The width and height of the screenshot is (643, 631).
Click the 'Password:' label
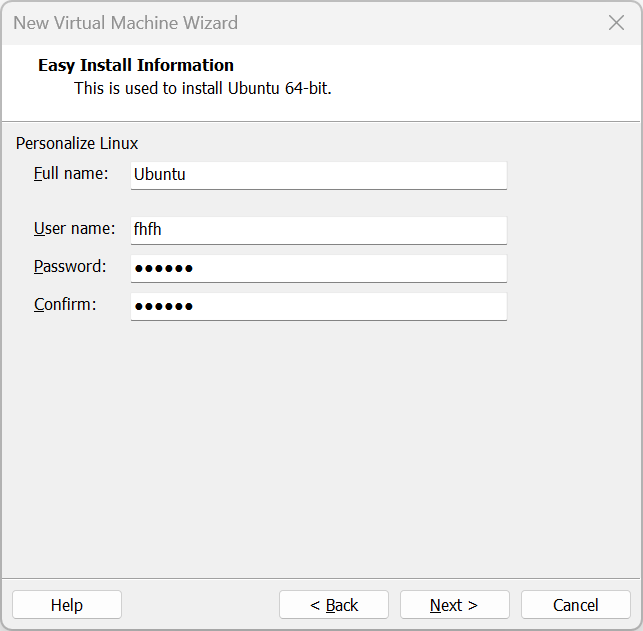(70, 267)
